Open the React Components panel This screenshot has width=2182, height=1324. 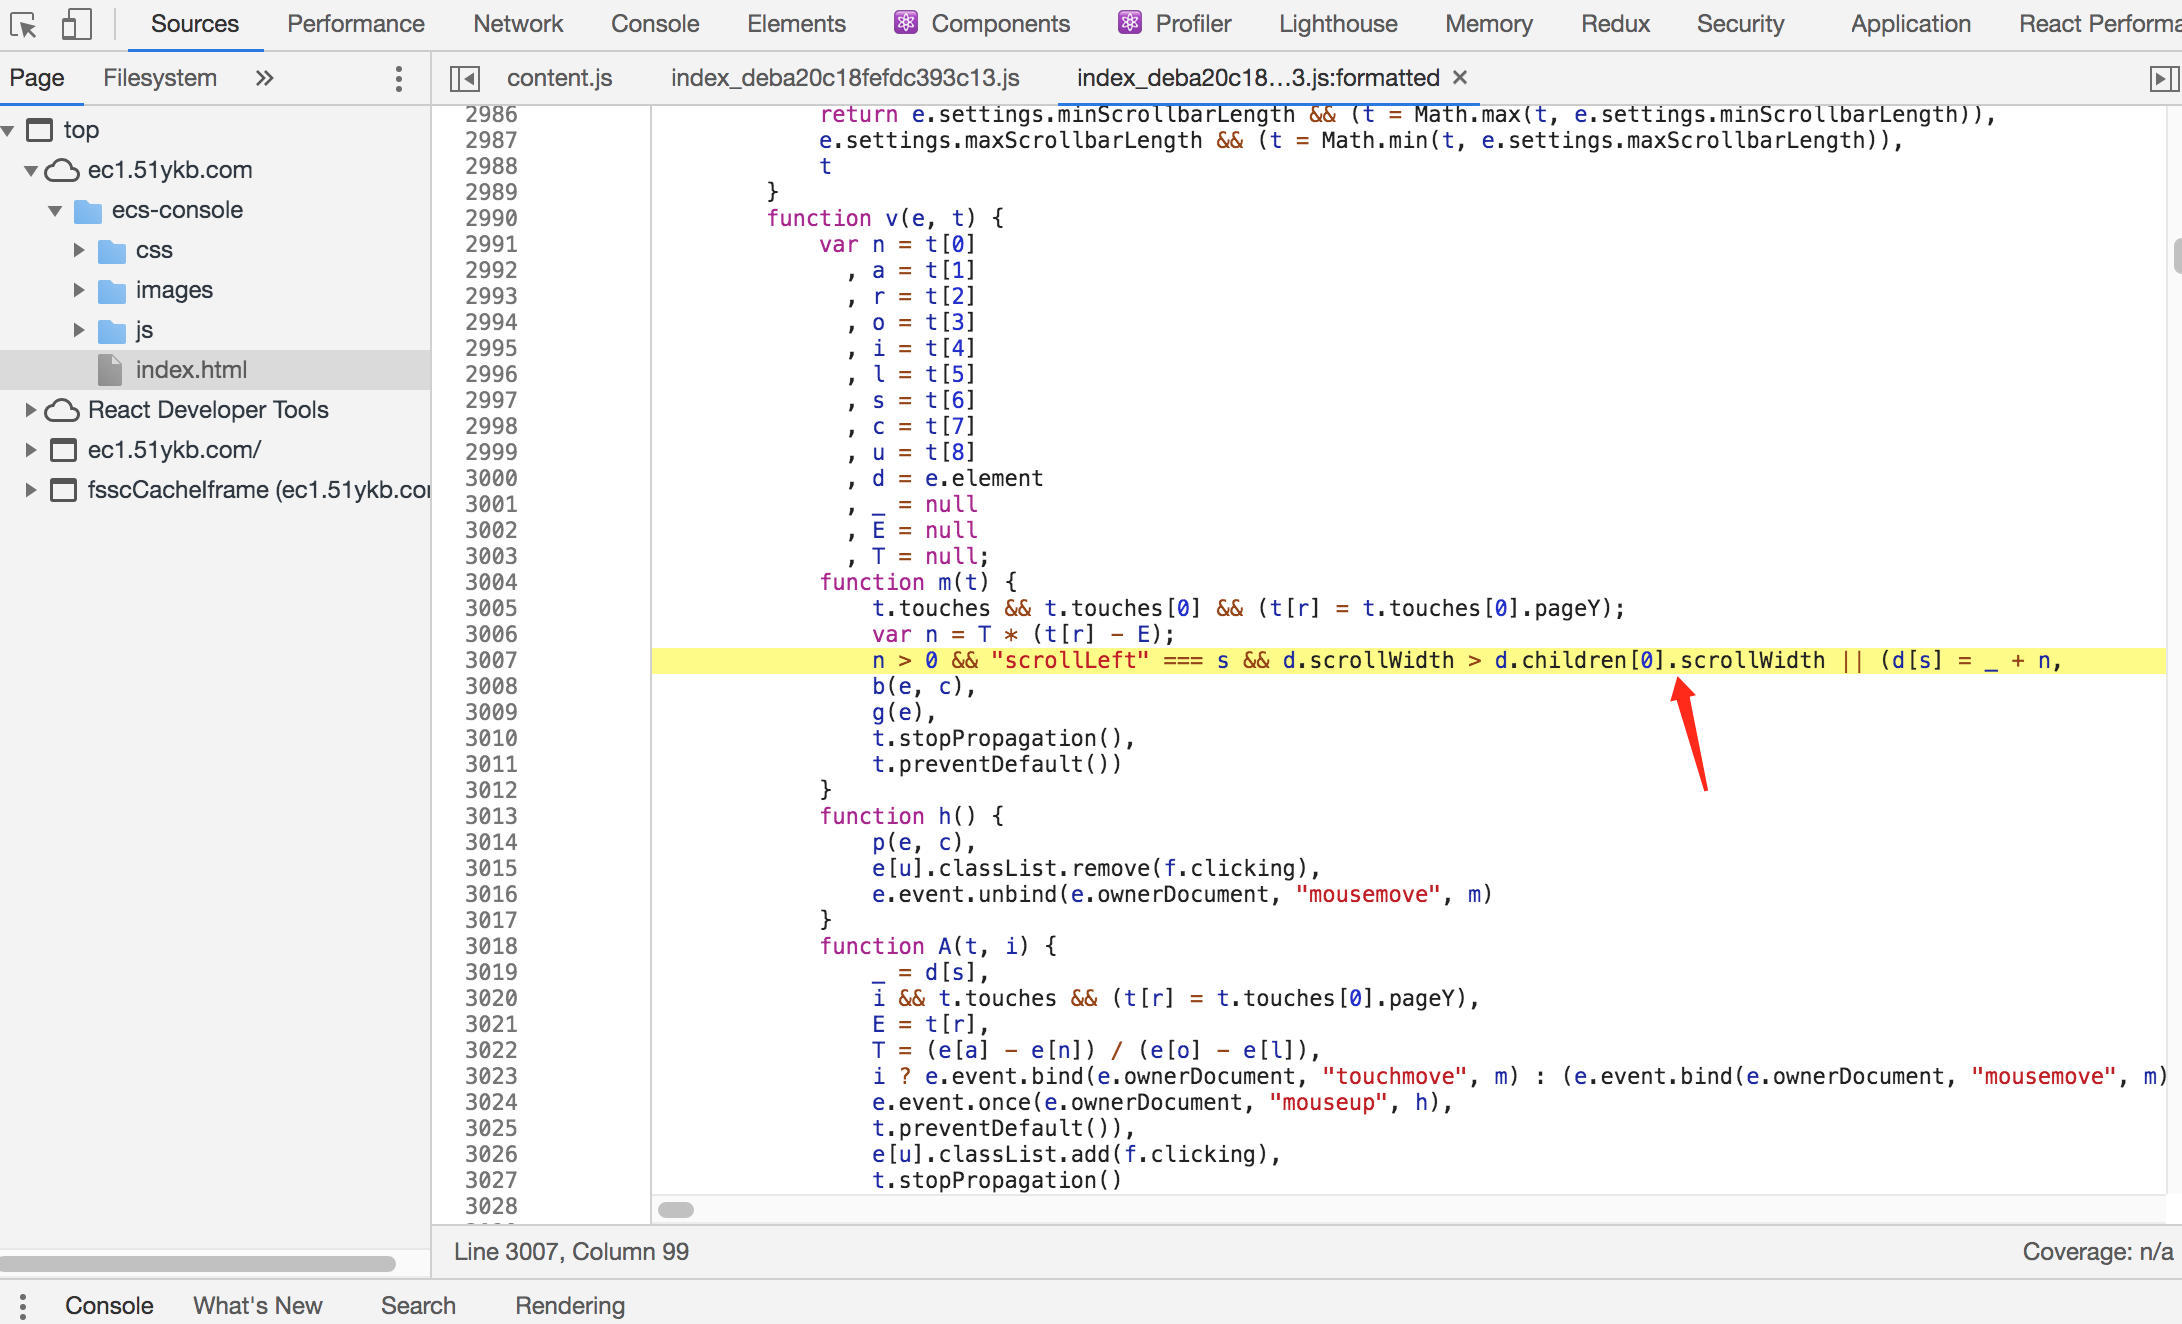click(x=983, y=23)
